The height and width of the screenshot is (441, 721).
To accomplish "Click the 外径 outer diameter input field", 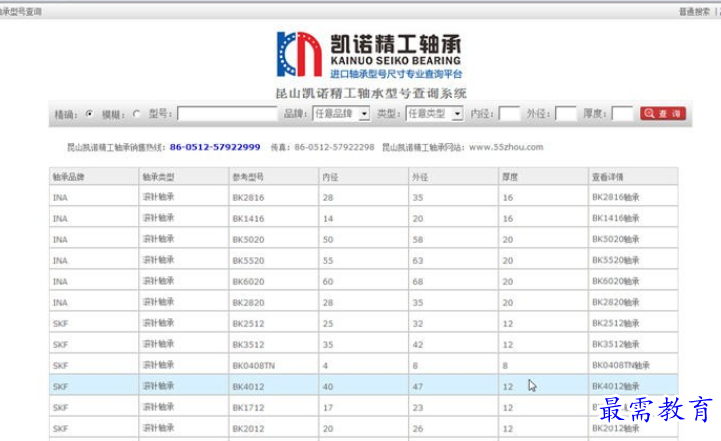I will (x=566, y=114).
